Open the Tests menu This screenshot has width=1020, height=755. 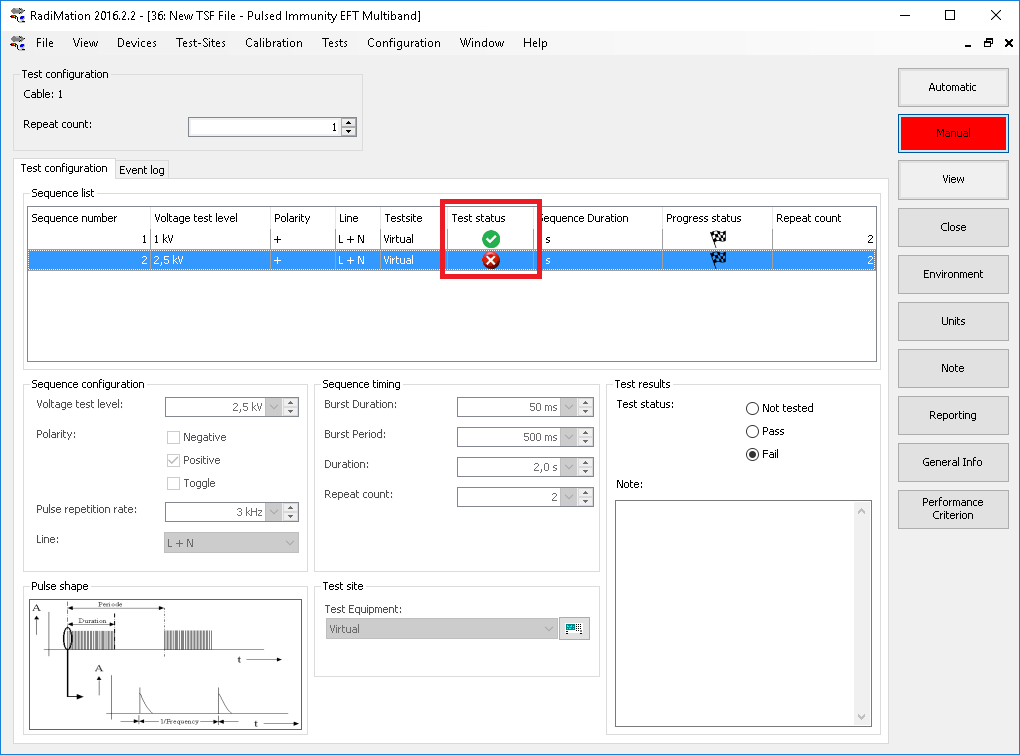click(334, 43)
